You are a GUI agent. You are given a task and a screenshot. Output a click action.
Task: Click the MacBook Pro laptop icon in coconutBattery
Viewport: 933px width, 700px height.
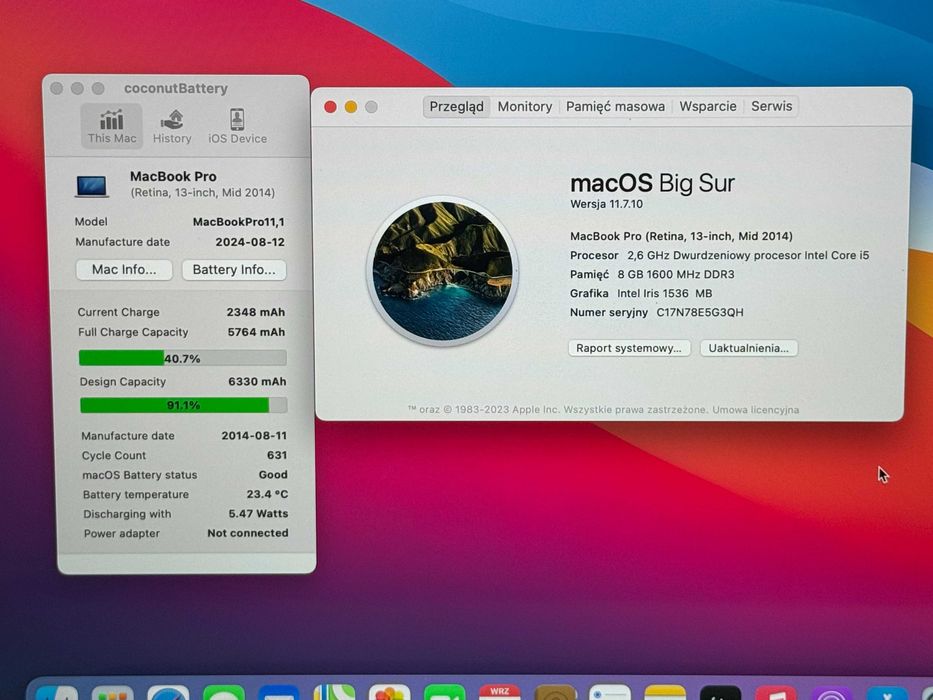click(x=92, y=186)
